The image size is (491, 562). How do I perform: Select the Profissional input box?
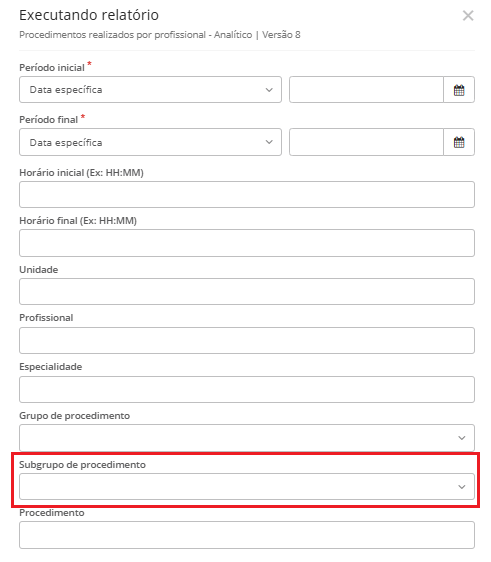(x=247, y=340)
